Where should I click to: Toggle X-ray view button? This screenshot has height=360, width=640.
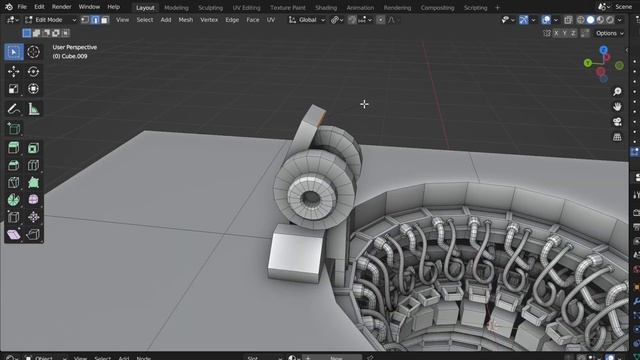[x=568, y=20]
